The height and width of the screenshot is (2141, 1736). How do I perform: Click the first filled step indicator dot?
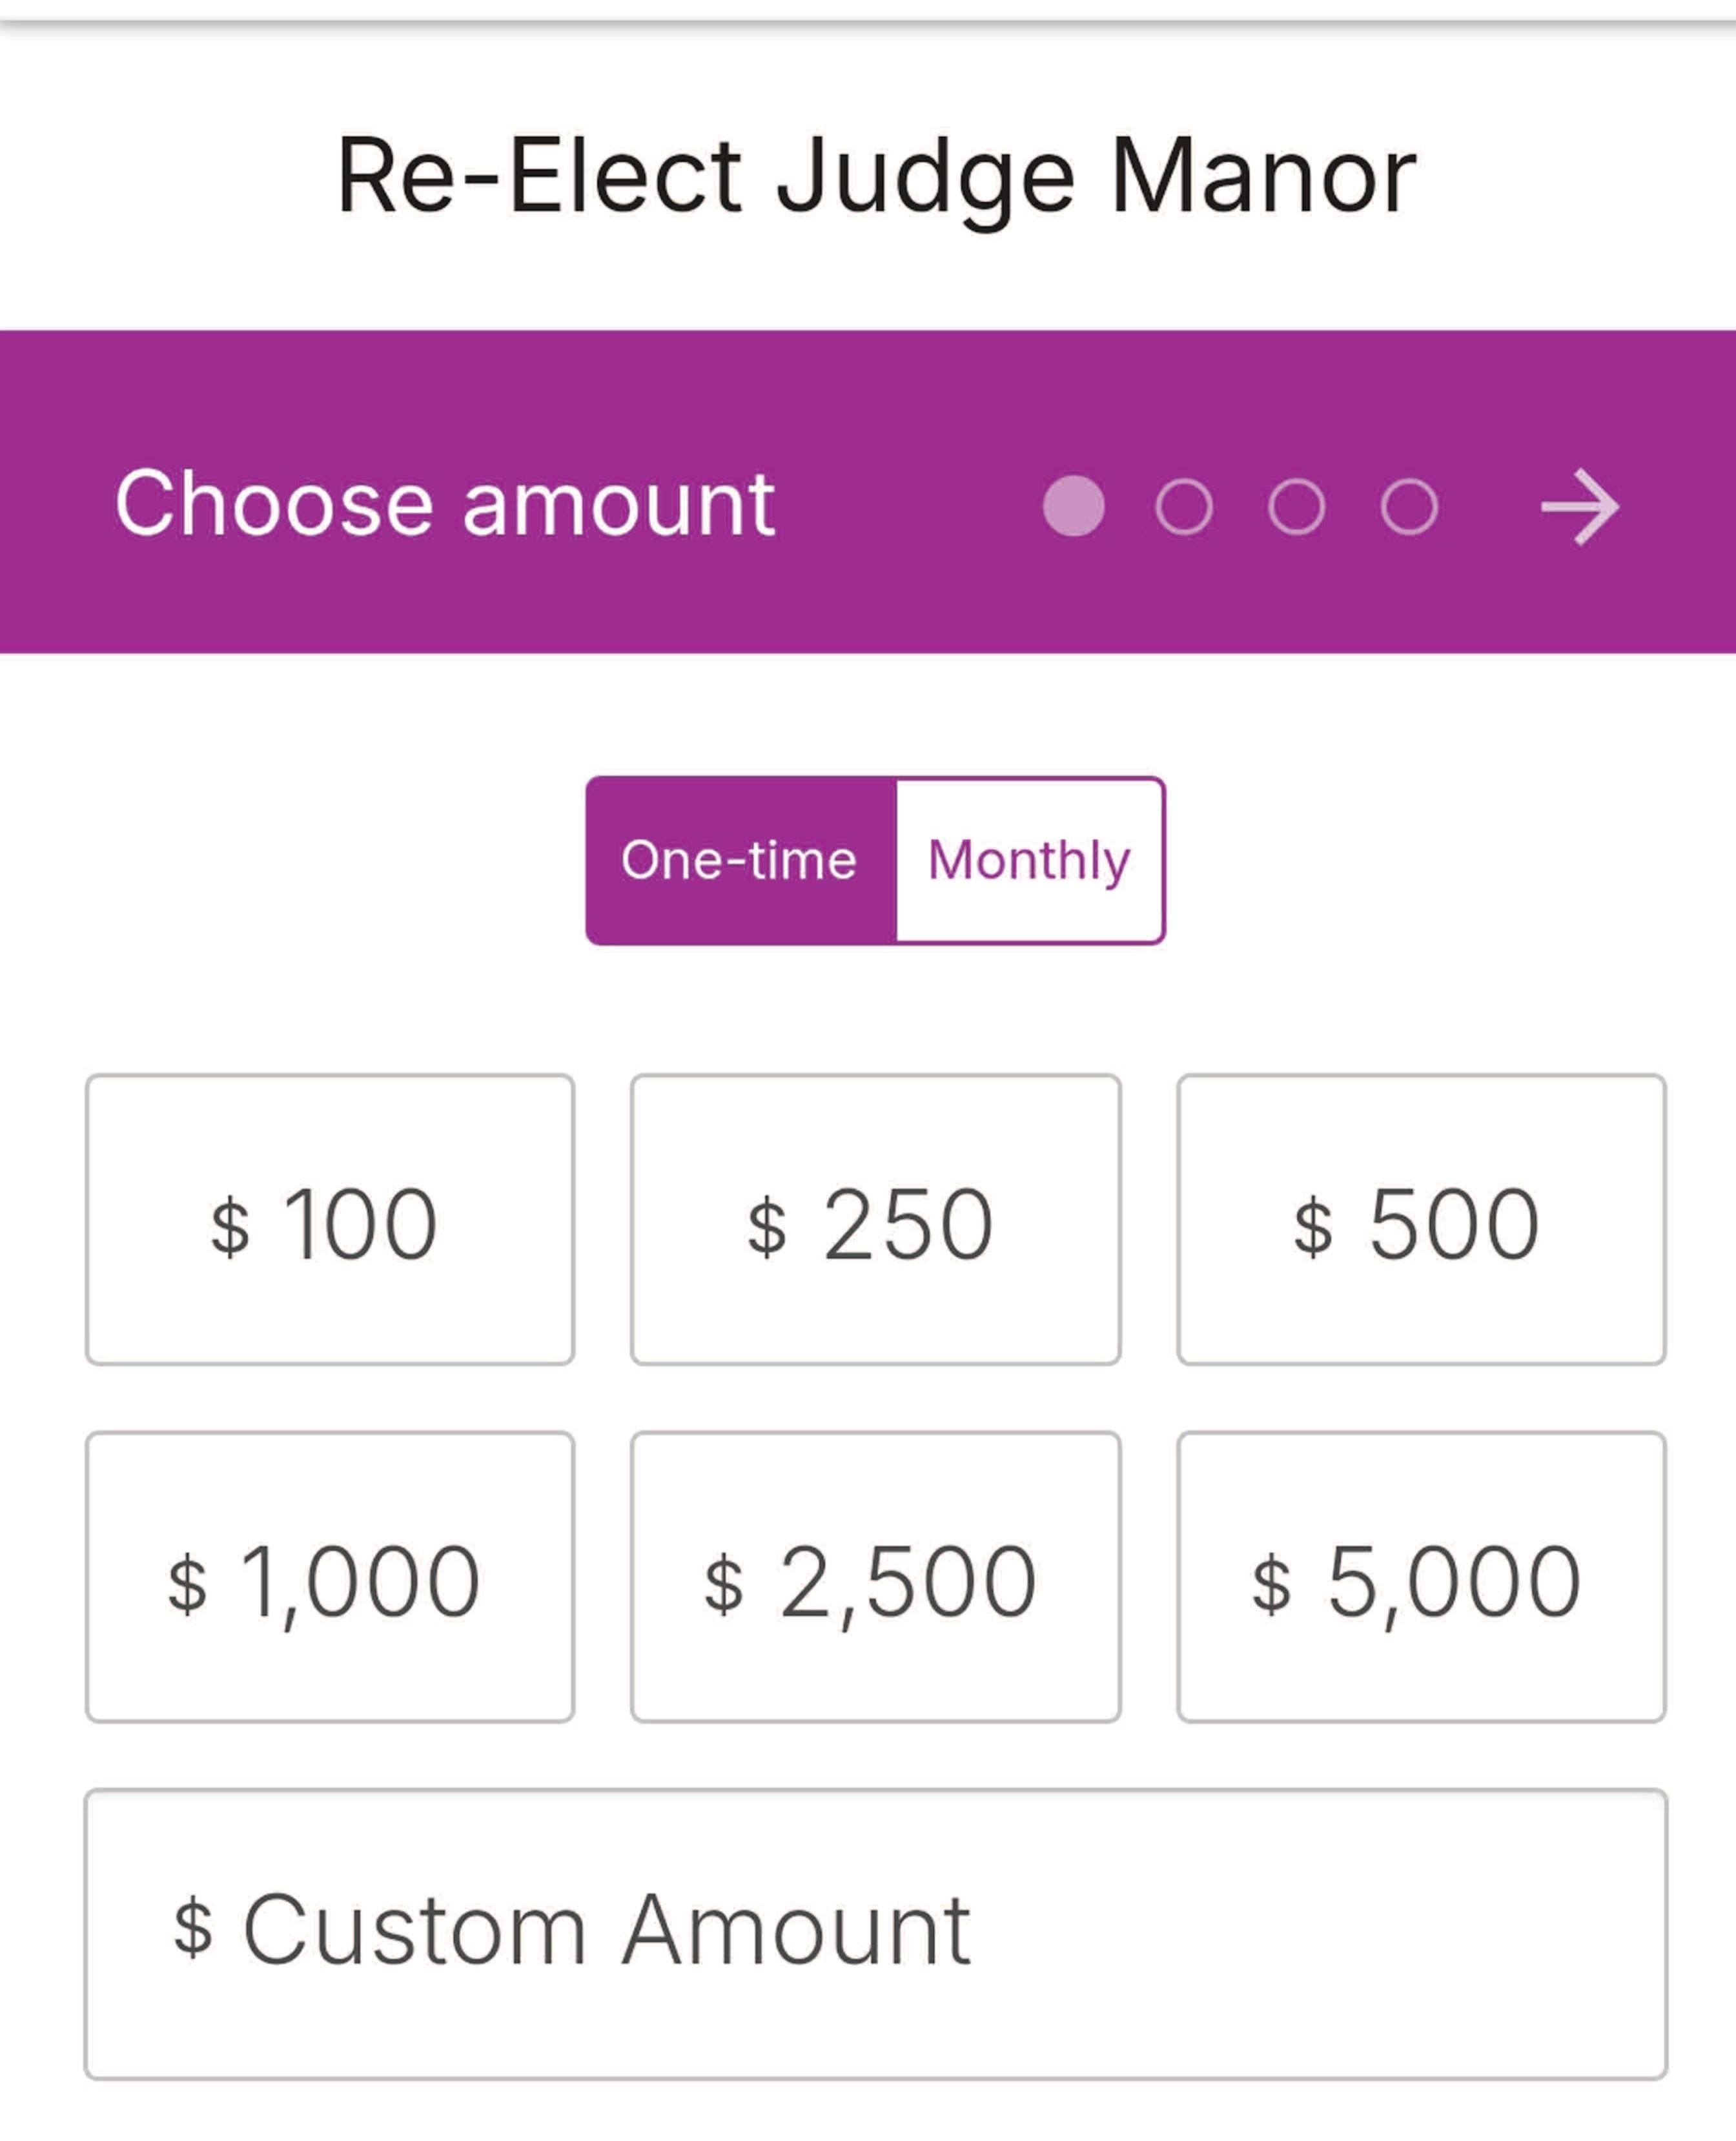click(x=1073, y=506)
